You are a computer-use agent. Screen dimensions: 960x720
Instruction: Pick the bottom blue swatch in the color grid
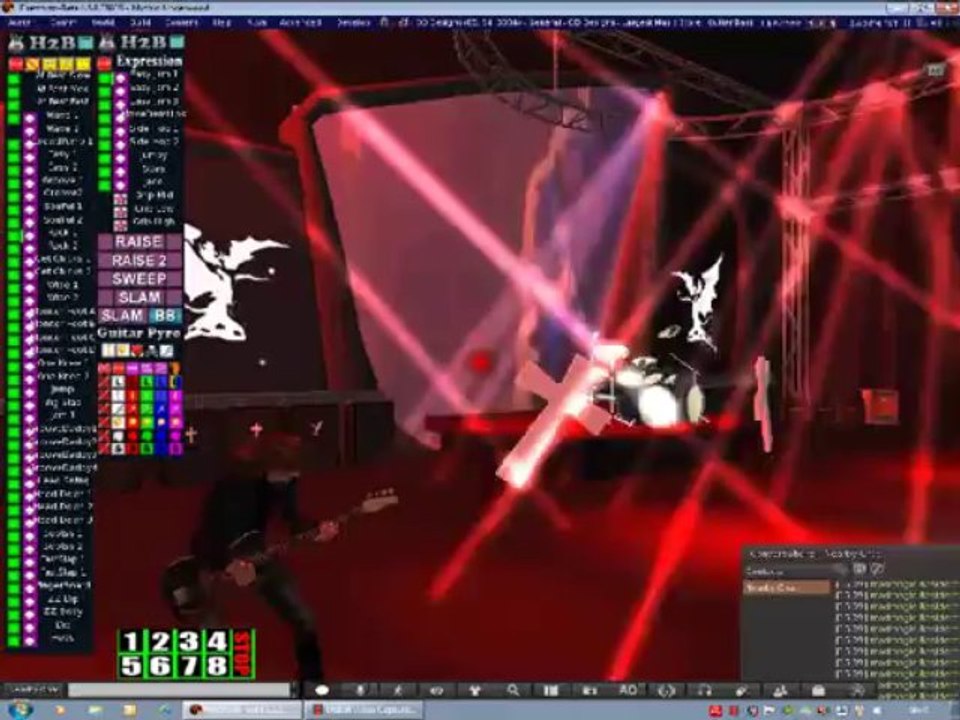pos(161,449)
